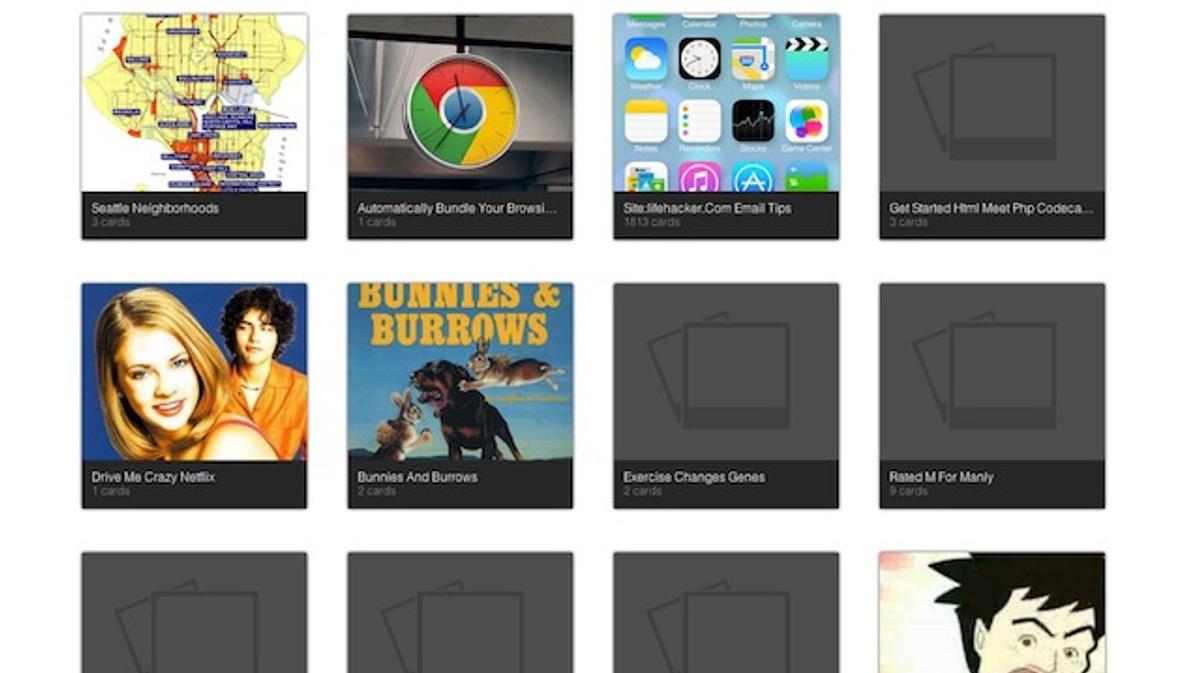Click the 'Exercise Changes Genes' title
1200x673 pixels.
[x=694, y=477]
